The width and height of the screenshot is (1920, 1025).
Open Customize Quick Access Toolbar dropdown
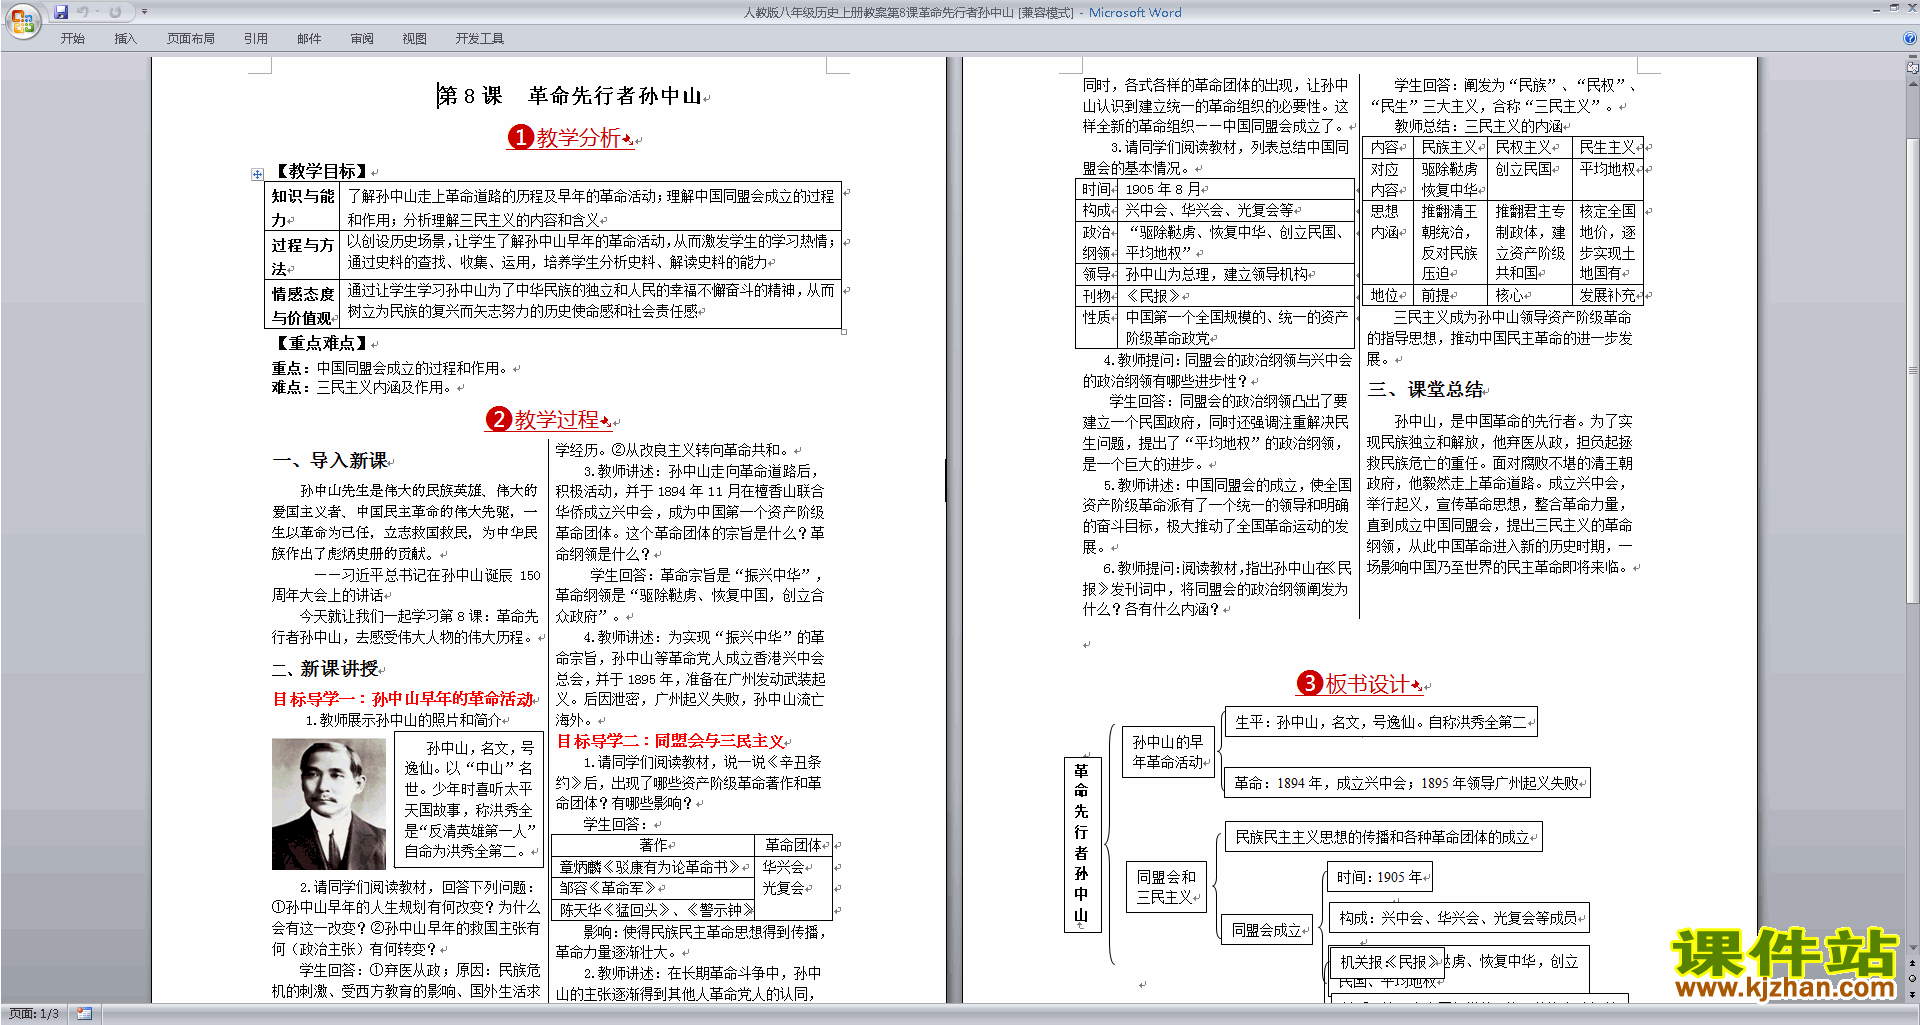click(144, 12)
